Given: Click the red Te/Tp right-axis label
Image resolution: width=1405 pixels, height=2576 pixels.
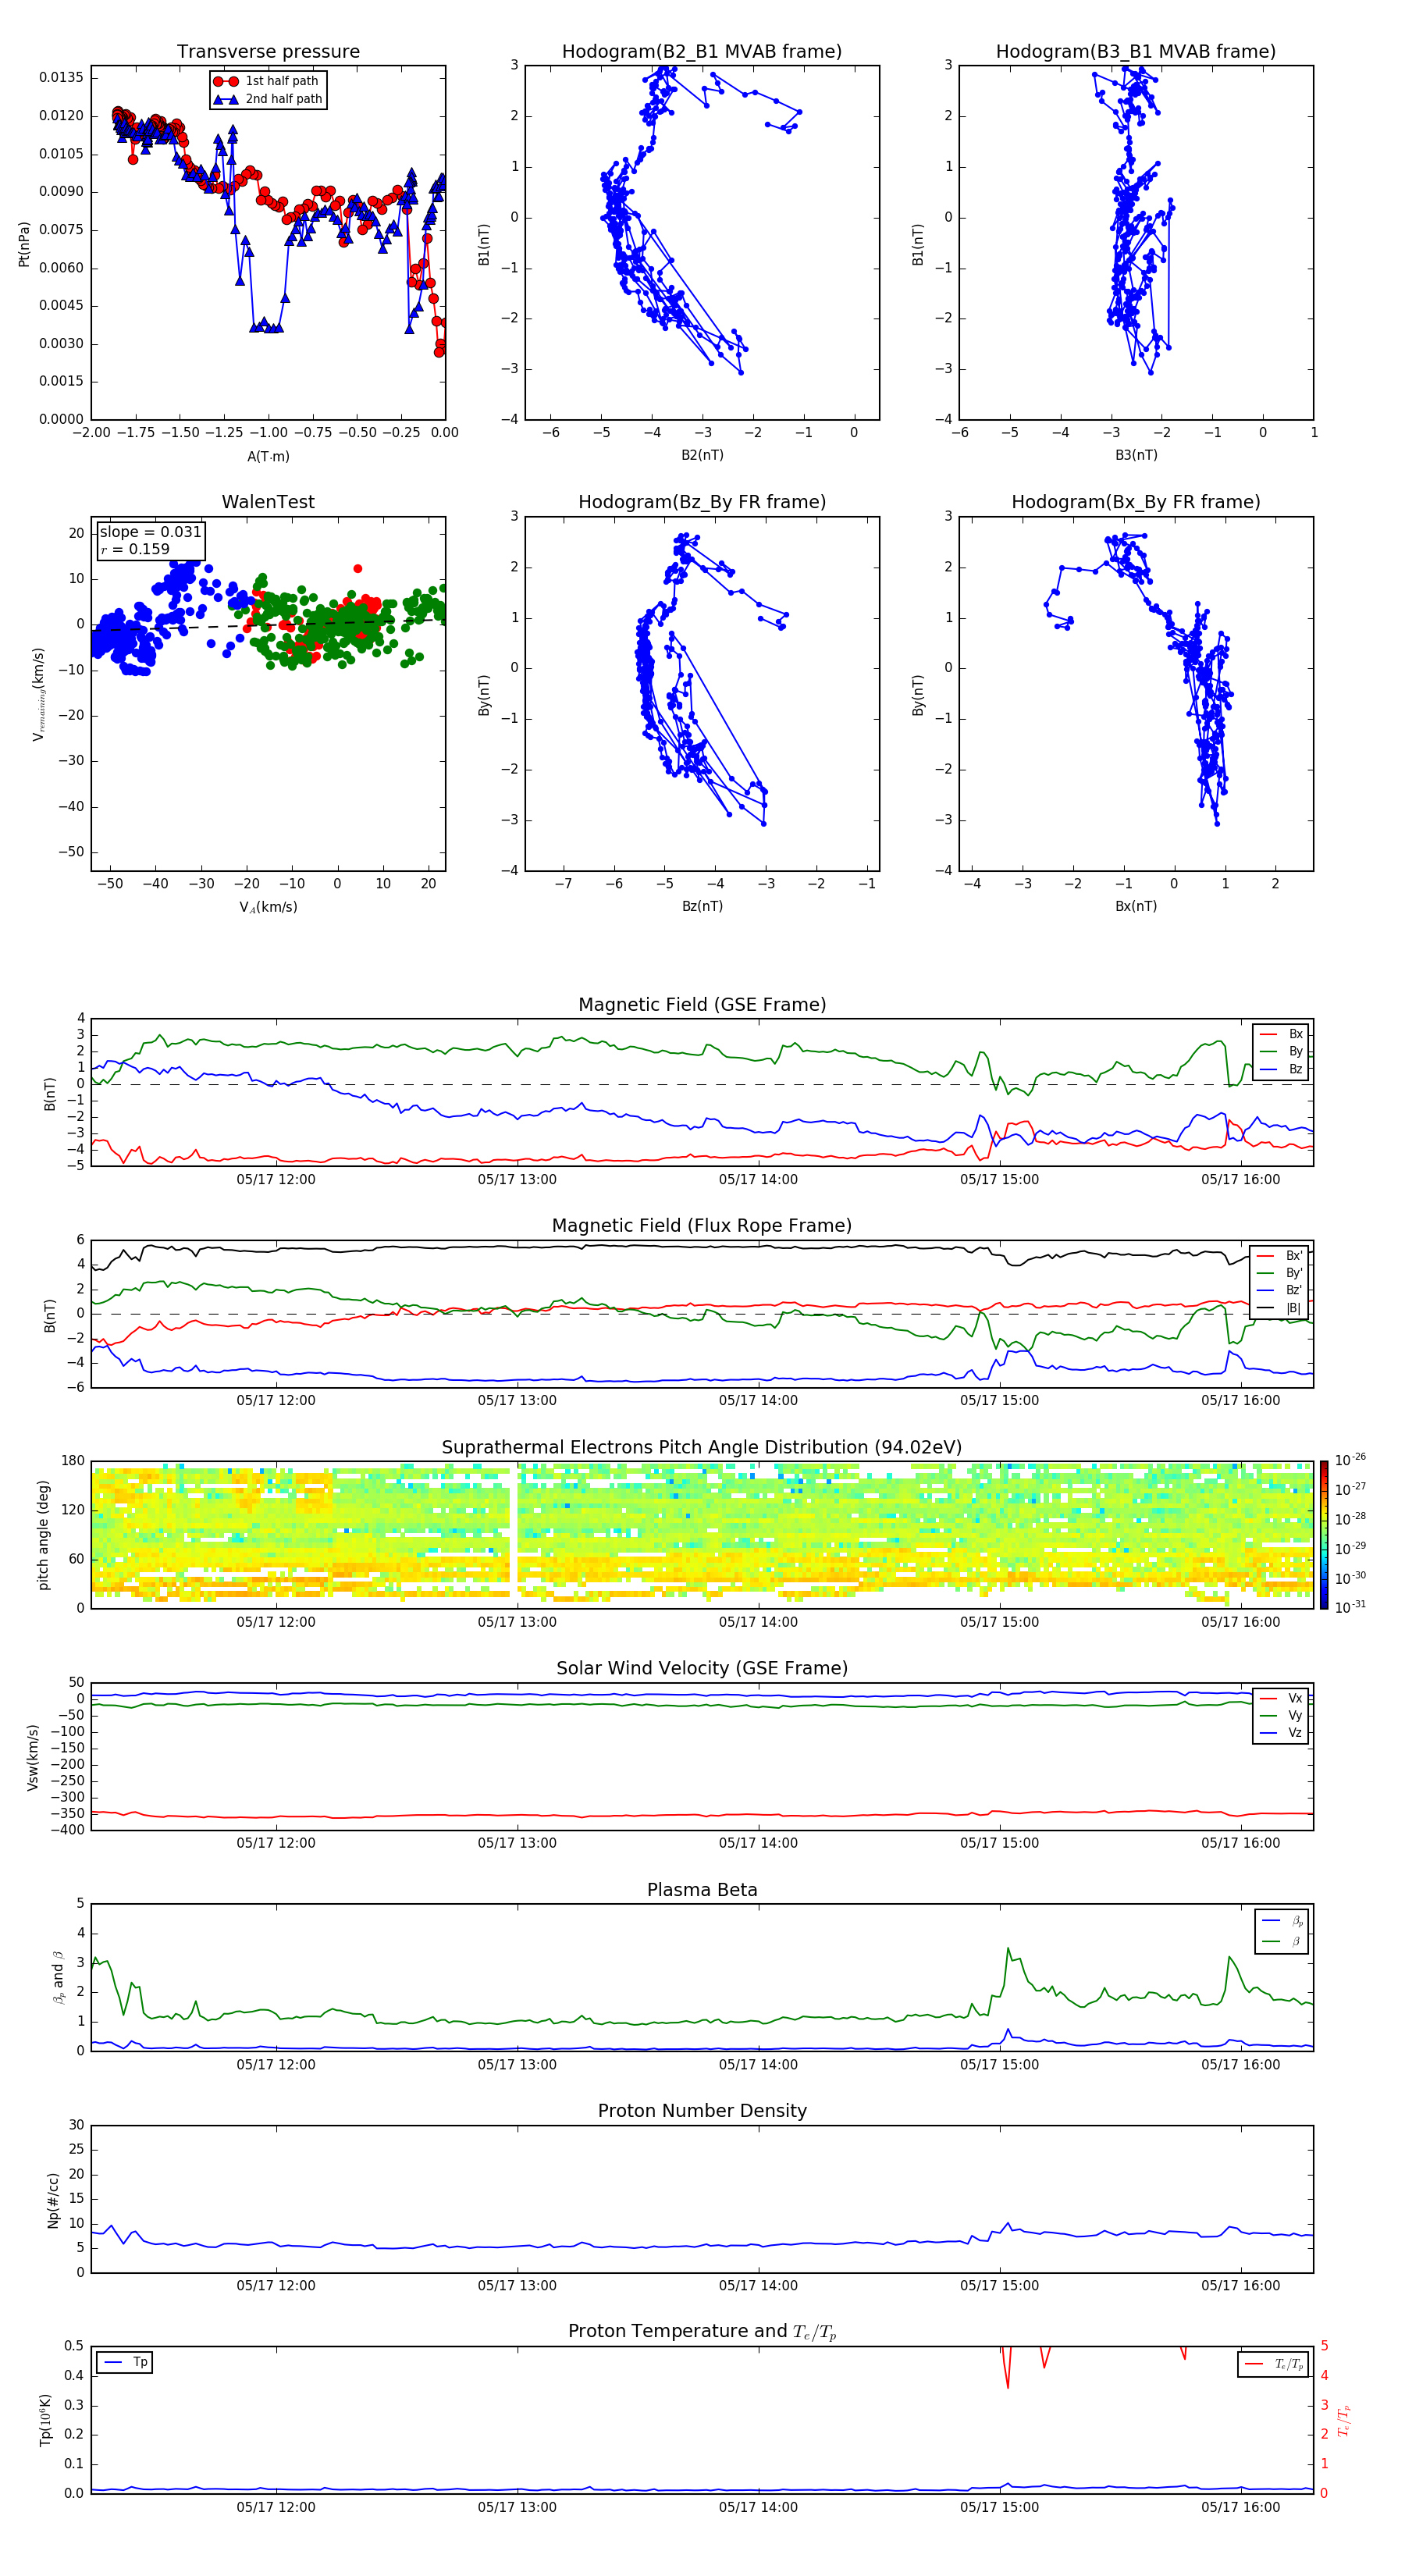Looking at the screenshot, I should click(1344, 2420).
